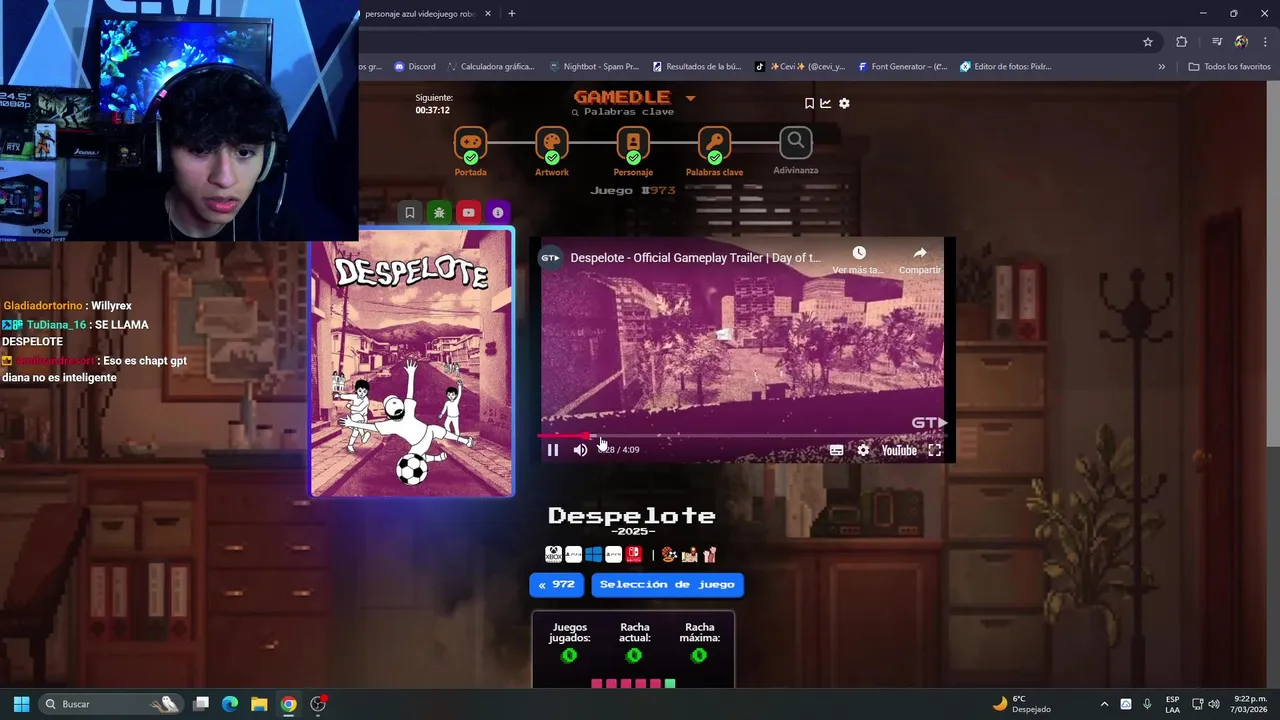This screenshot has height=720, width=1280.
Task: Open the weather widget showing 6°C
Action: (x=1021, y=704)
